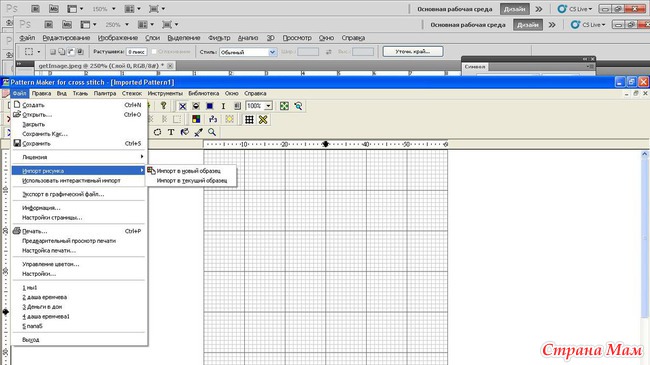Open recent file 3 Деньги в дом
Screen dimensions: 650x365
click(x=42, y=307)
